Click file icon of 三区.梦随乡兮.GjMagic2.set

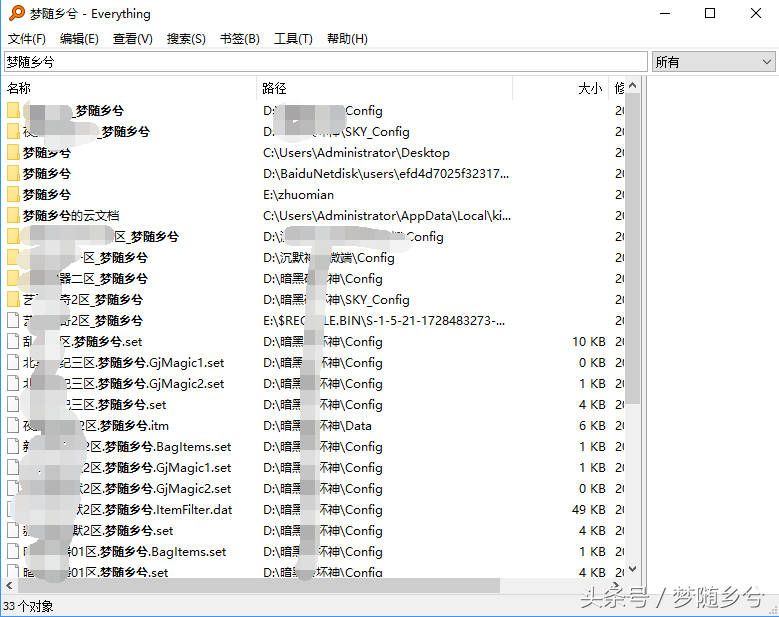tap(13, 384)
